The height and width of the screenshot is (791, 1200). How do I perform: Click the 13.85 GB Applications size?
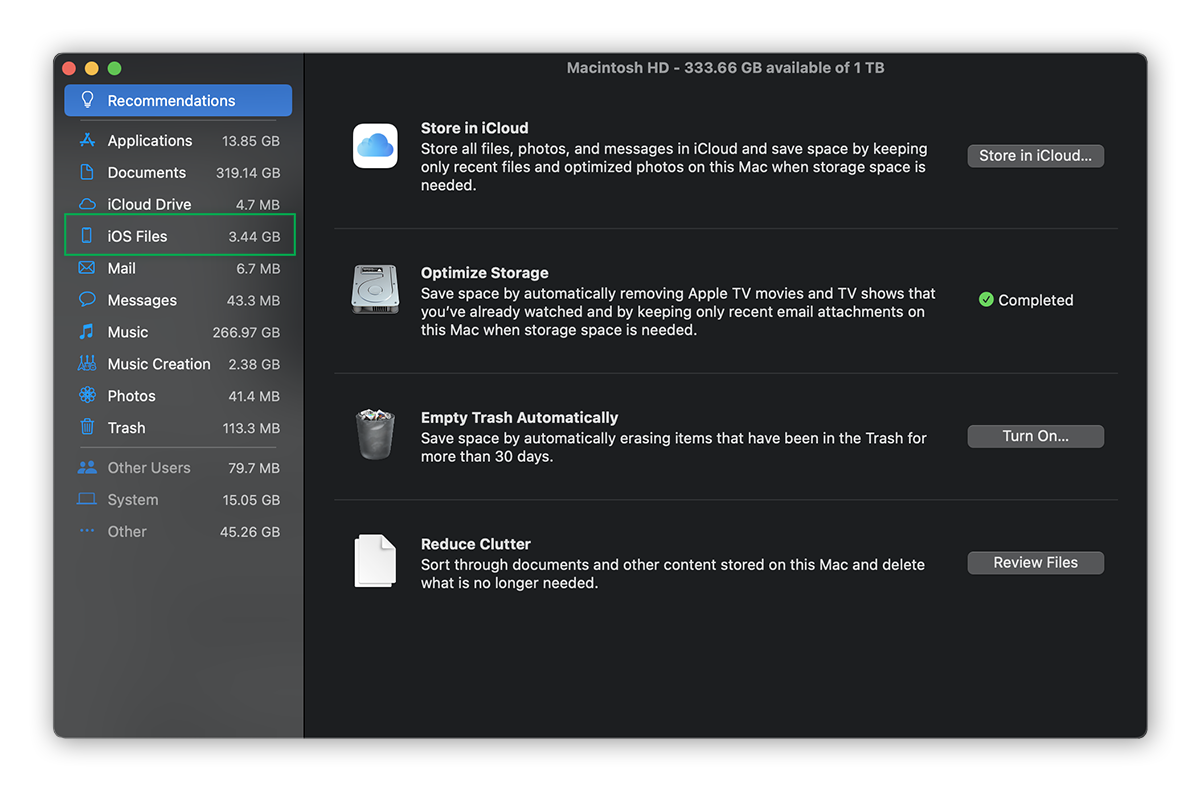point(251,141)
